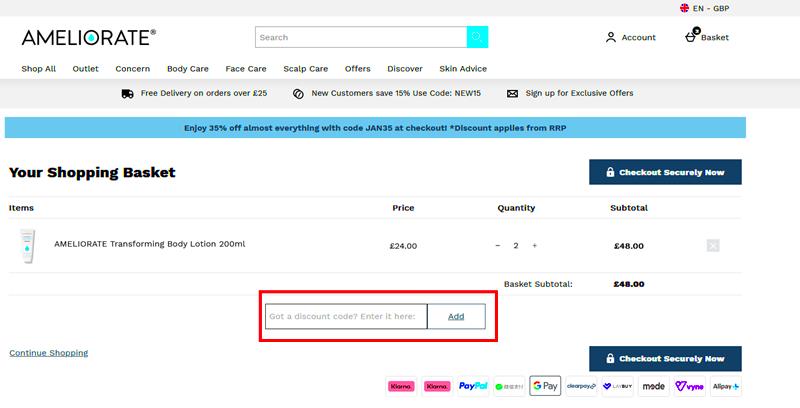Focus the Search input field
This screenshot has height=408, width=800.
click(x=361, y=37)
